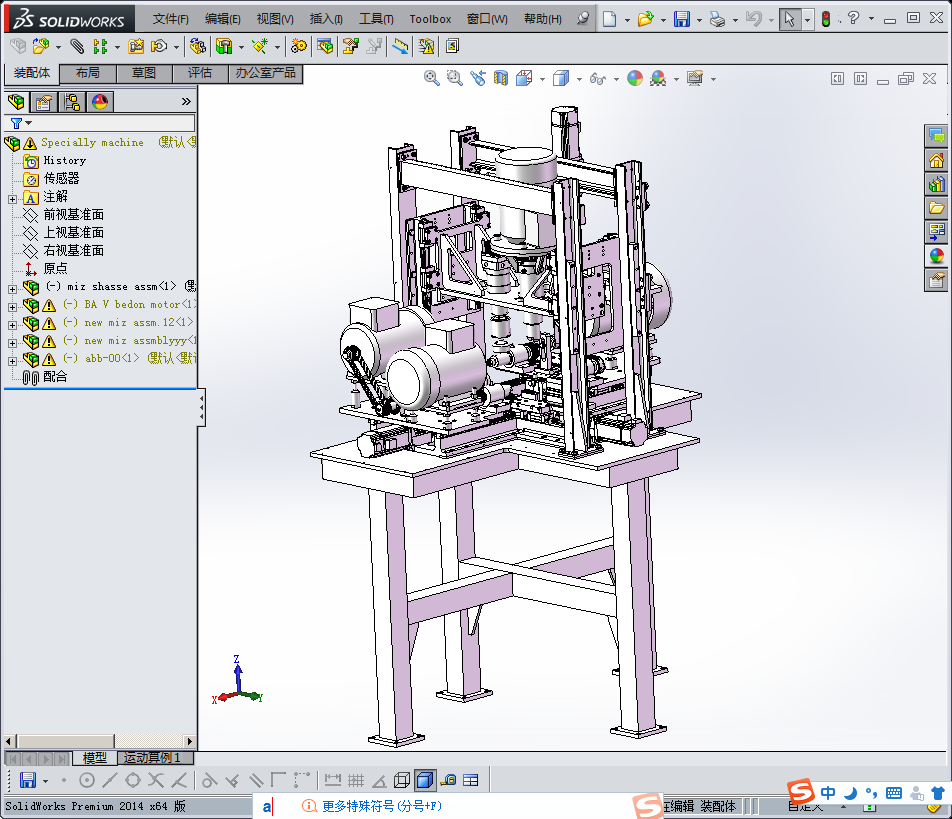Switch to the 评估 tab
The width and height of the screenshot is (952, 819).
[x=200, y=73]
